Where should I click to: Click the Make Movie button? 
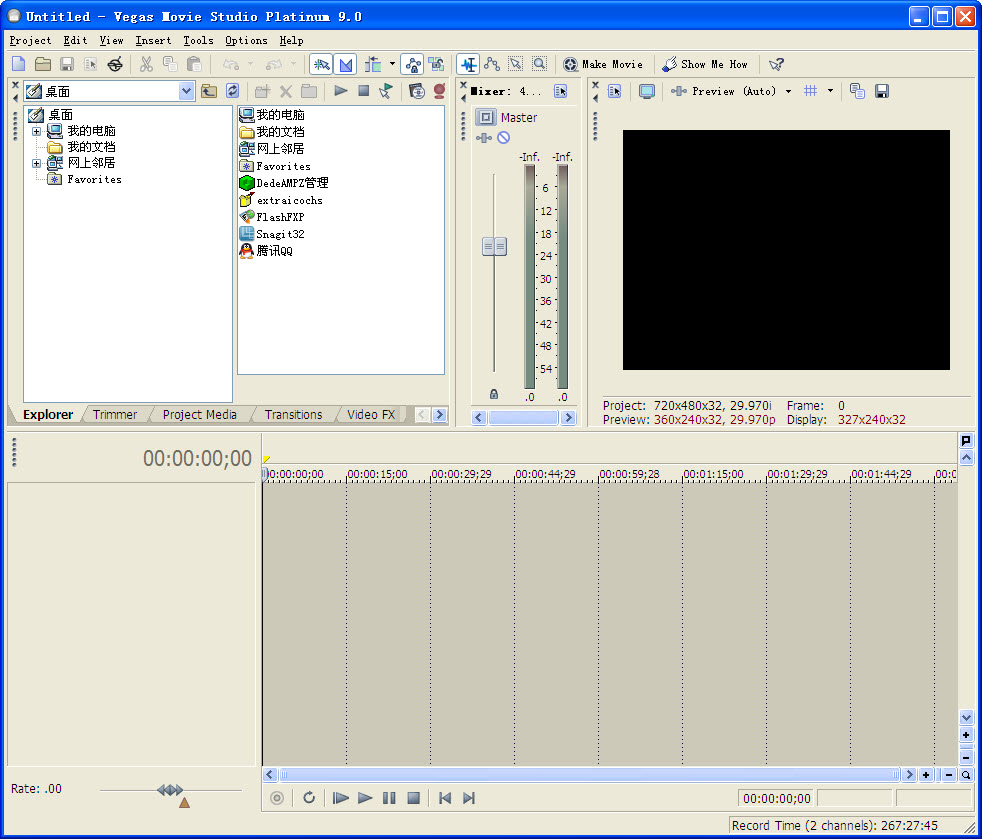point(603,64)
